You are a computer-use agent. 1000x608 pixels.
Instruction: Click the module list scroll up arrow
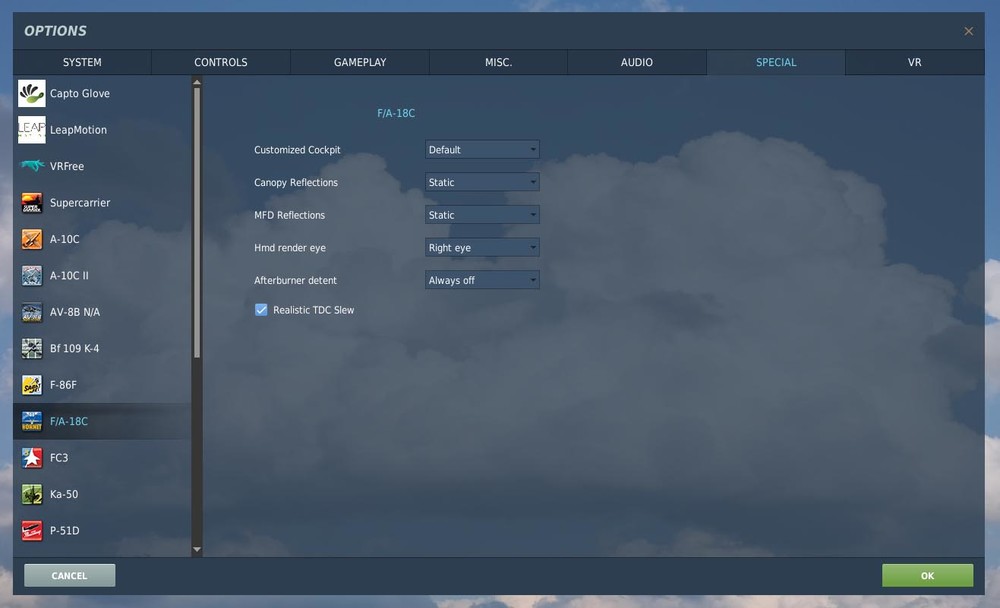(x=196, y=82)
